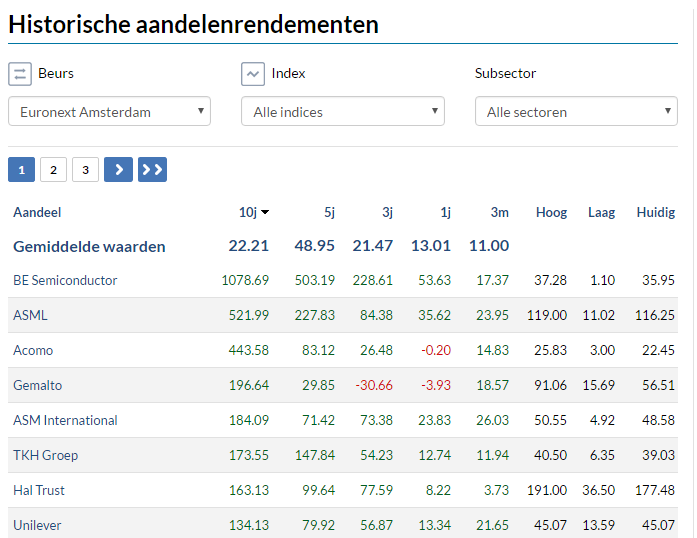Click the Subsector label
This screenshot has width=697, height=538.
coord(505,73)
